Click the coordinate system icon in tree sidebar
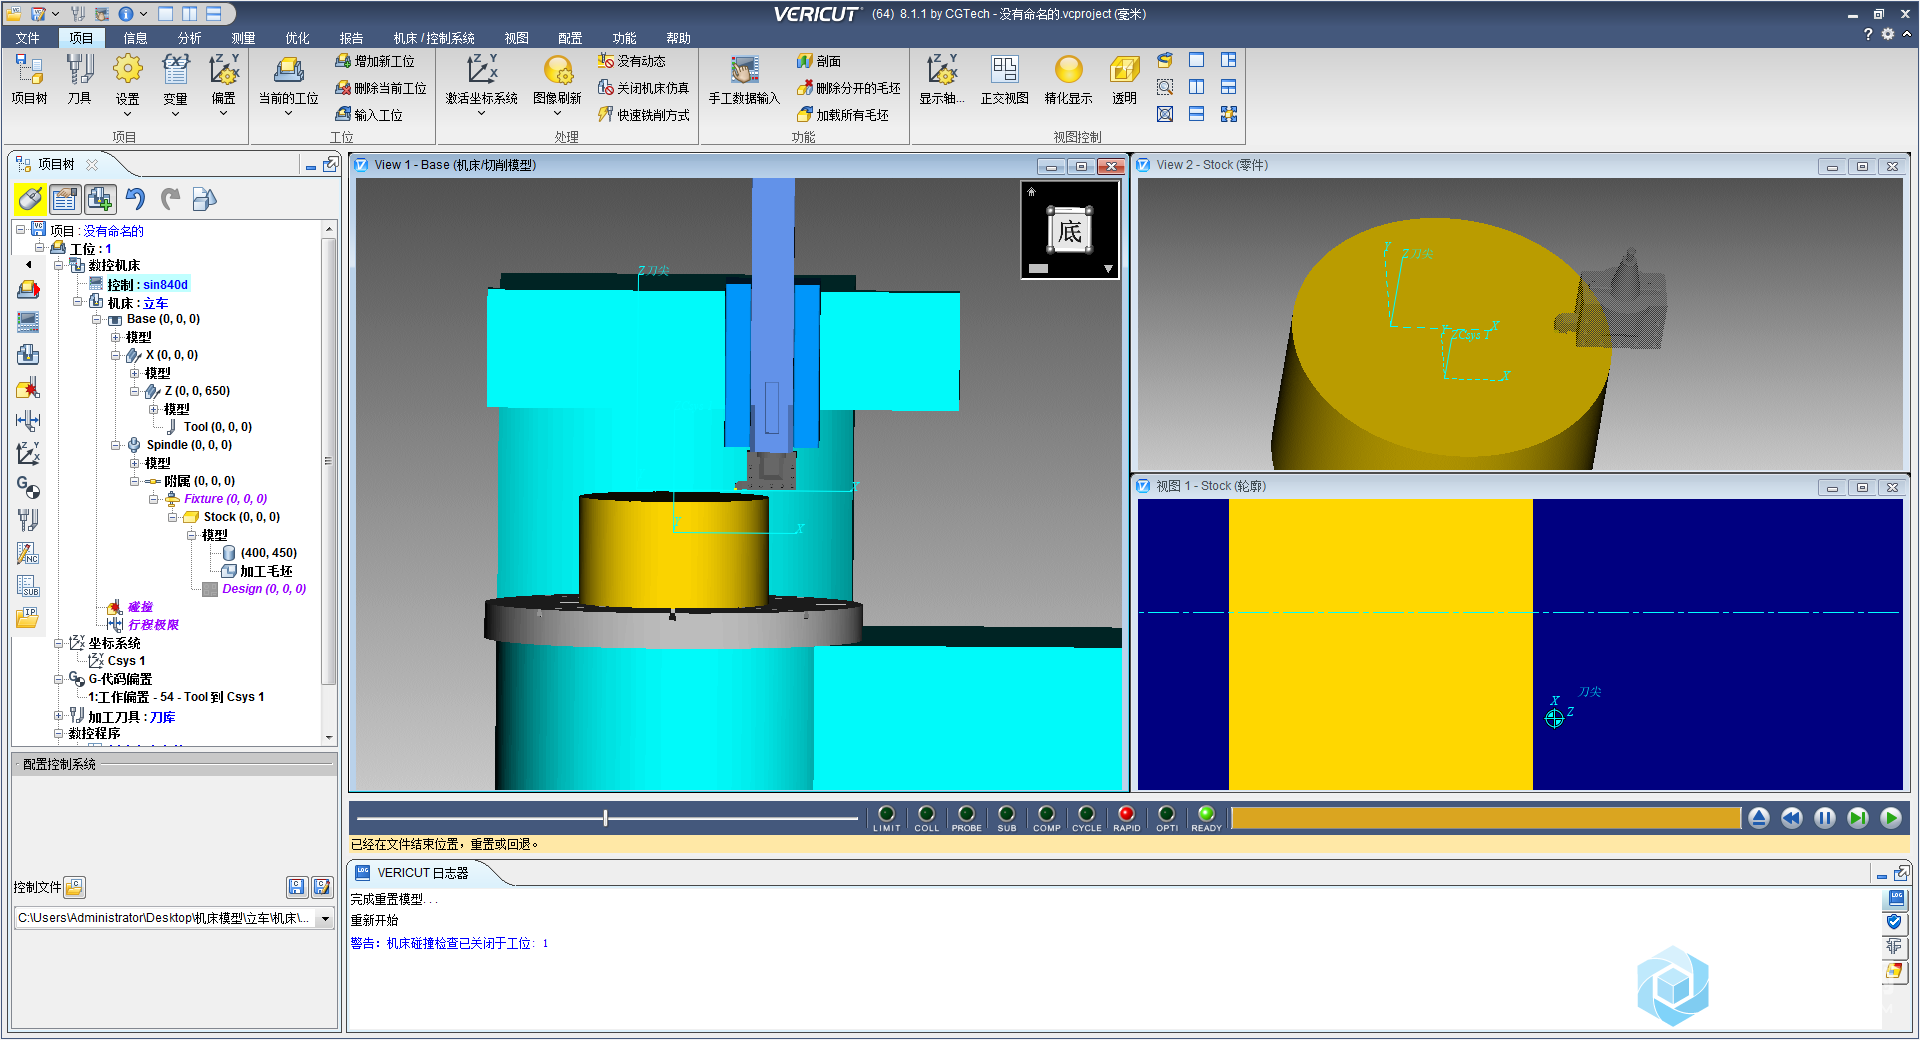This screenshot has height=1040, width=1920. point(28,453)
